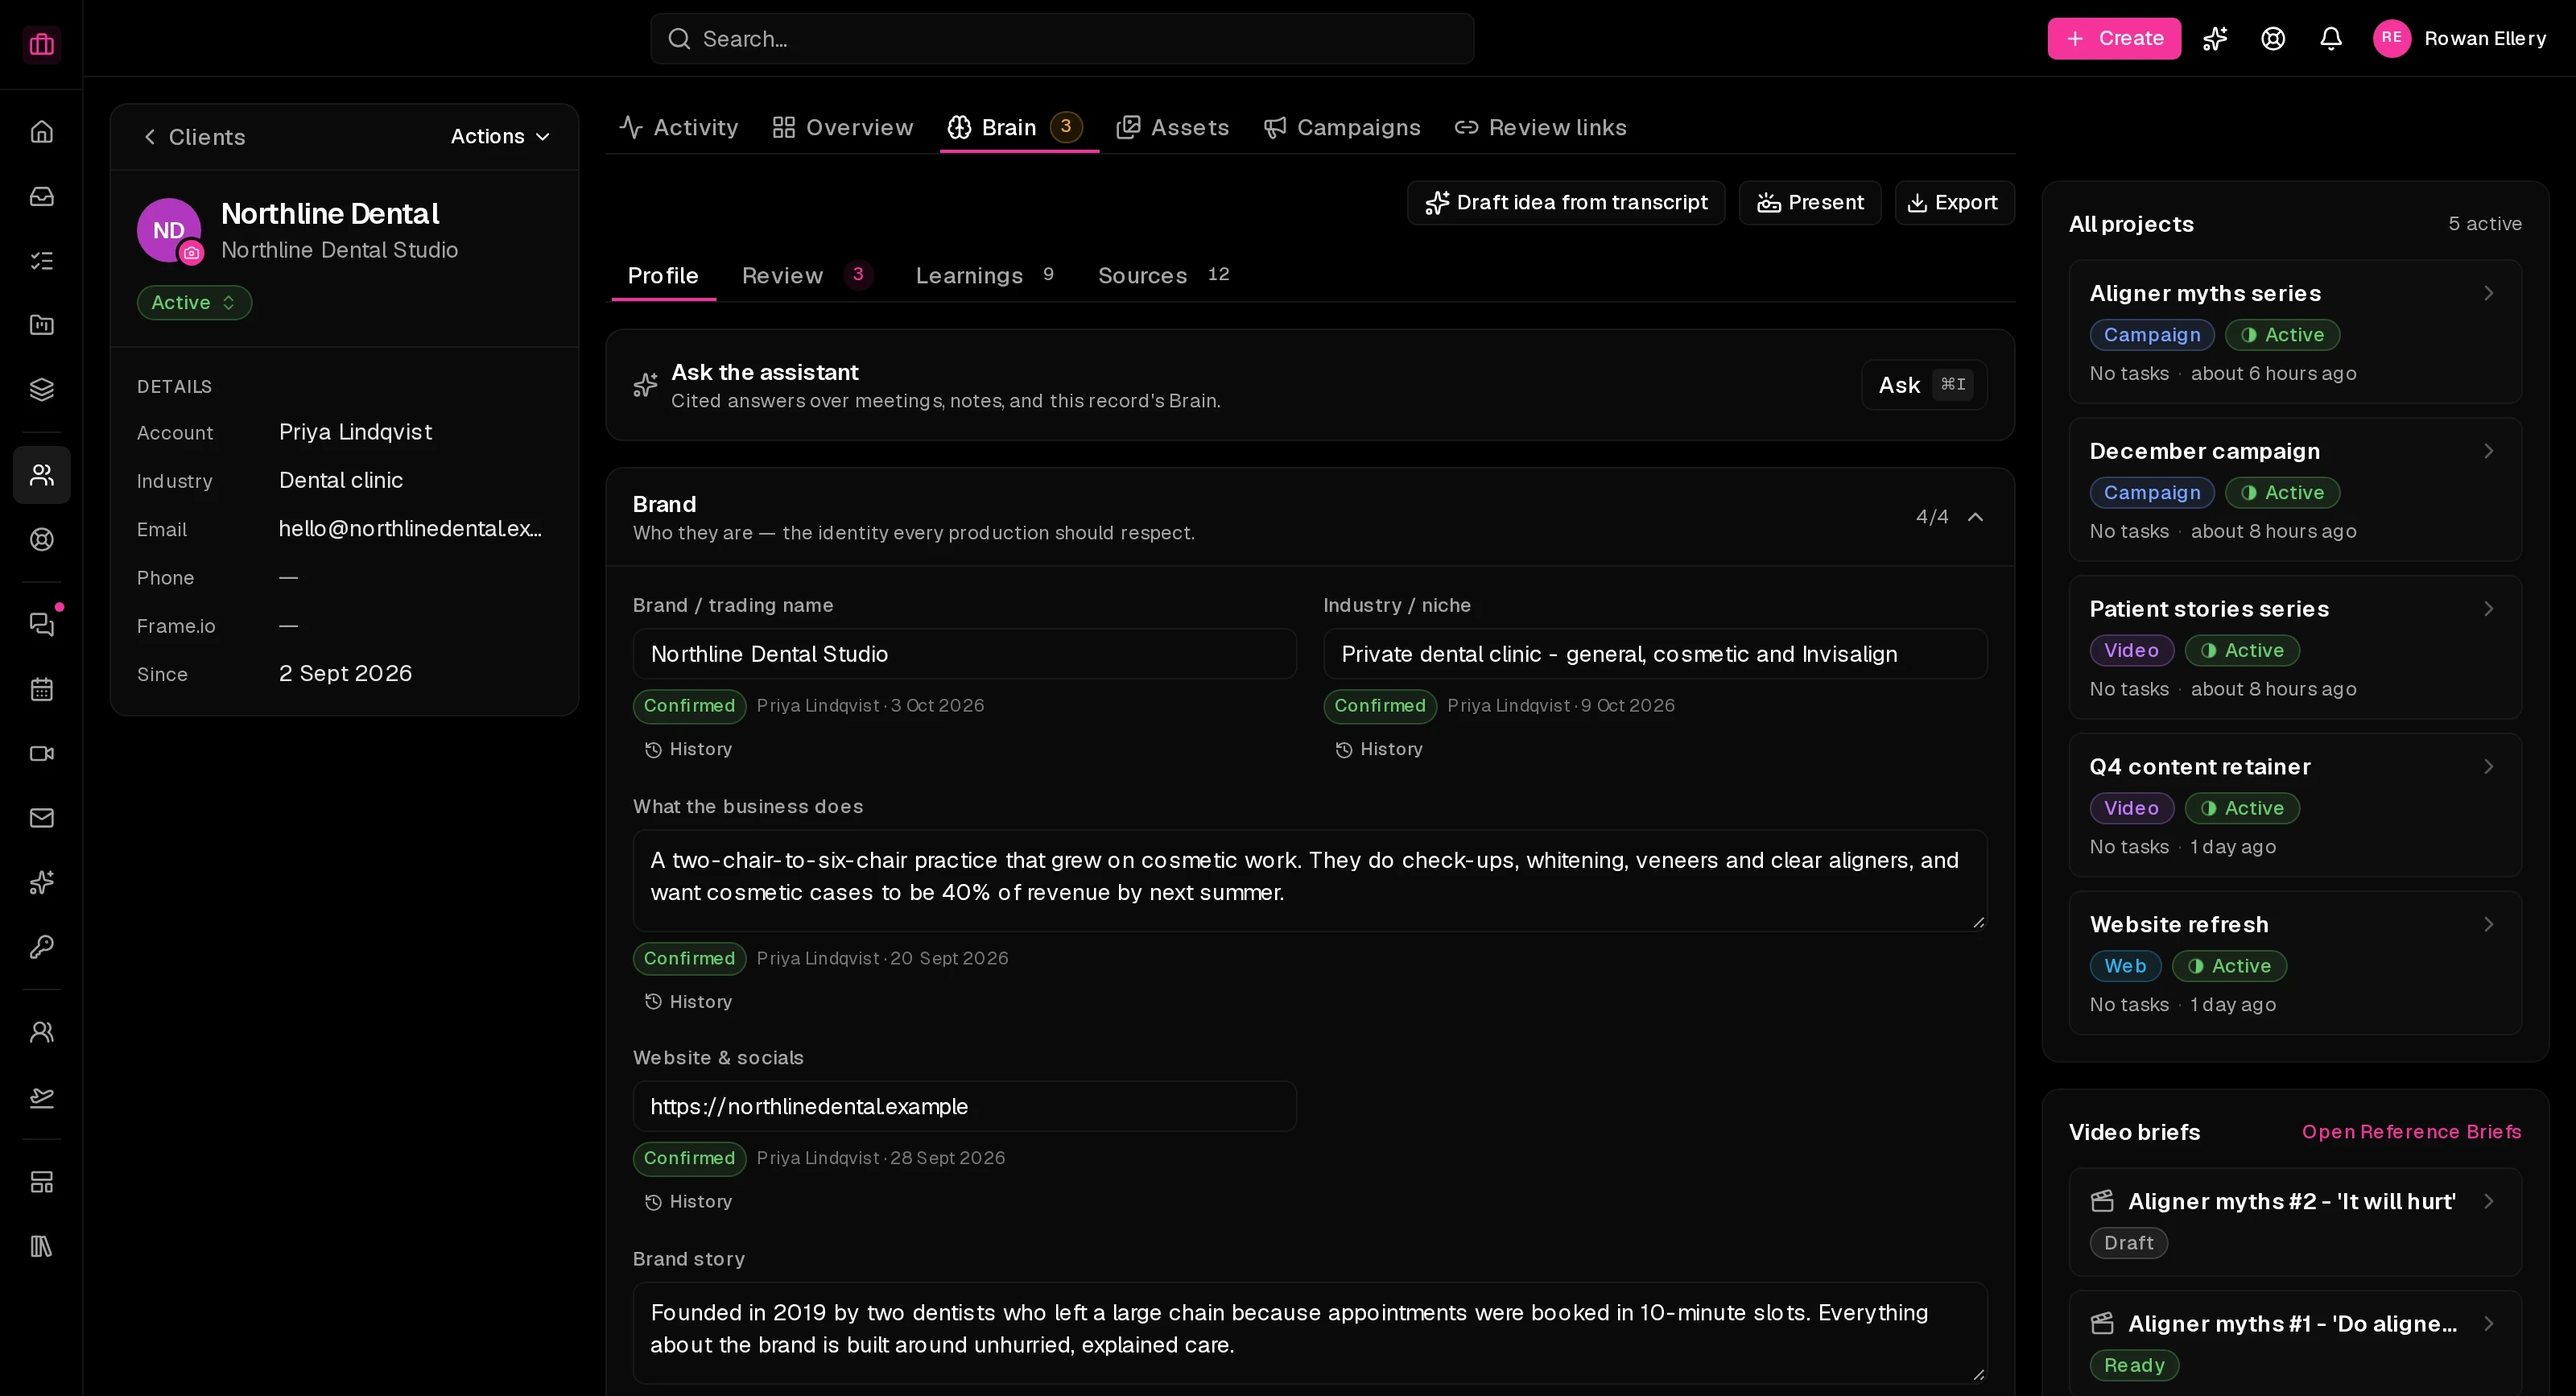Switch to the Overview tab
Viewport: 2576px width, 1396px height.
842,127
